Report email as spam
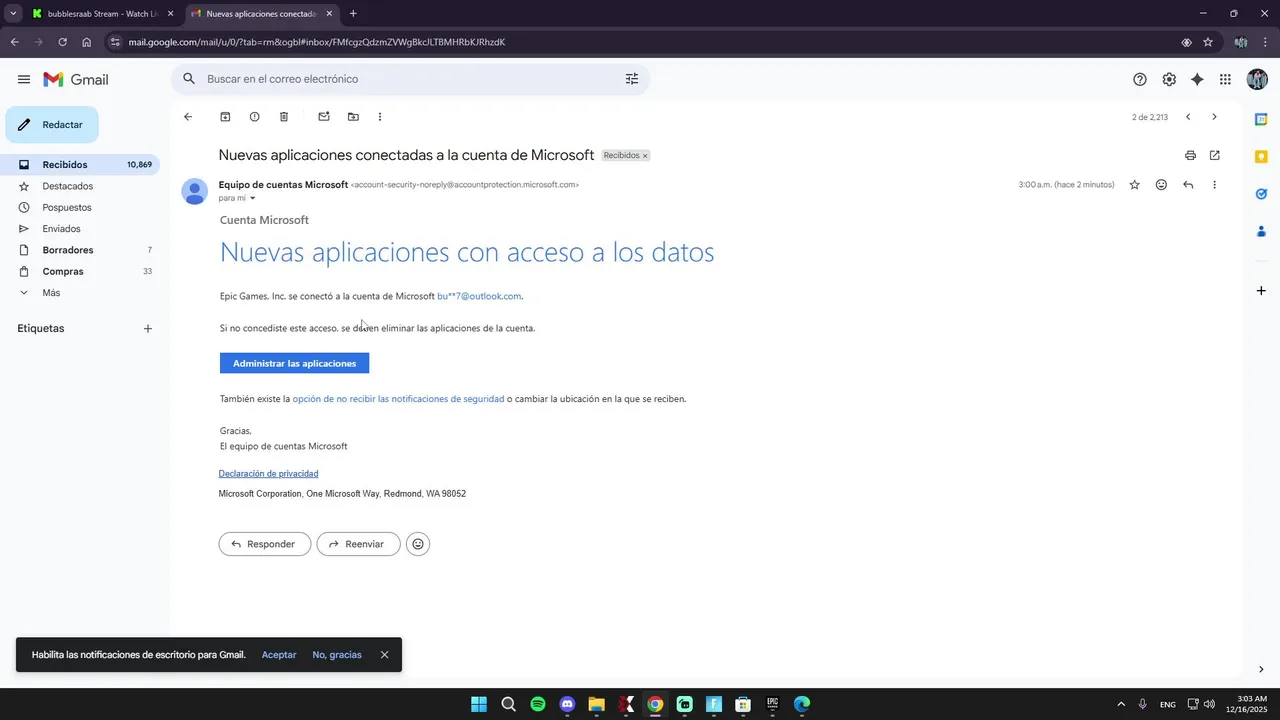 point(254,117)
